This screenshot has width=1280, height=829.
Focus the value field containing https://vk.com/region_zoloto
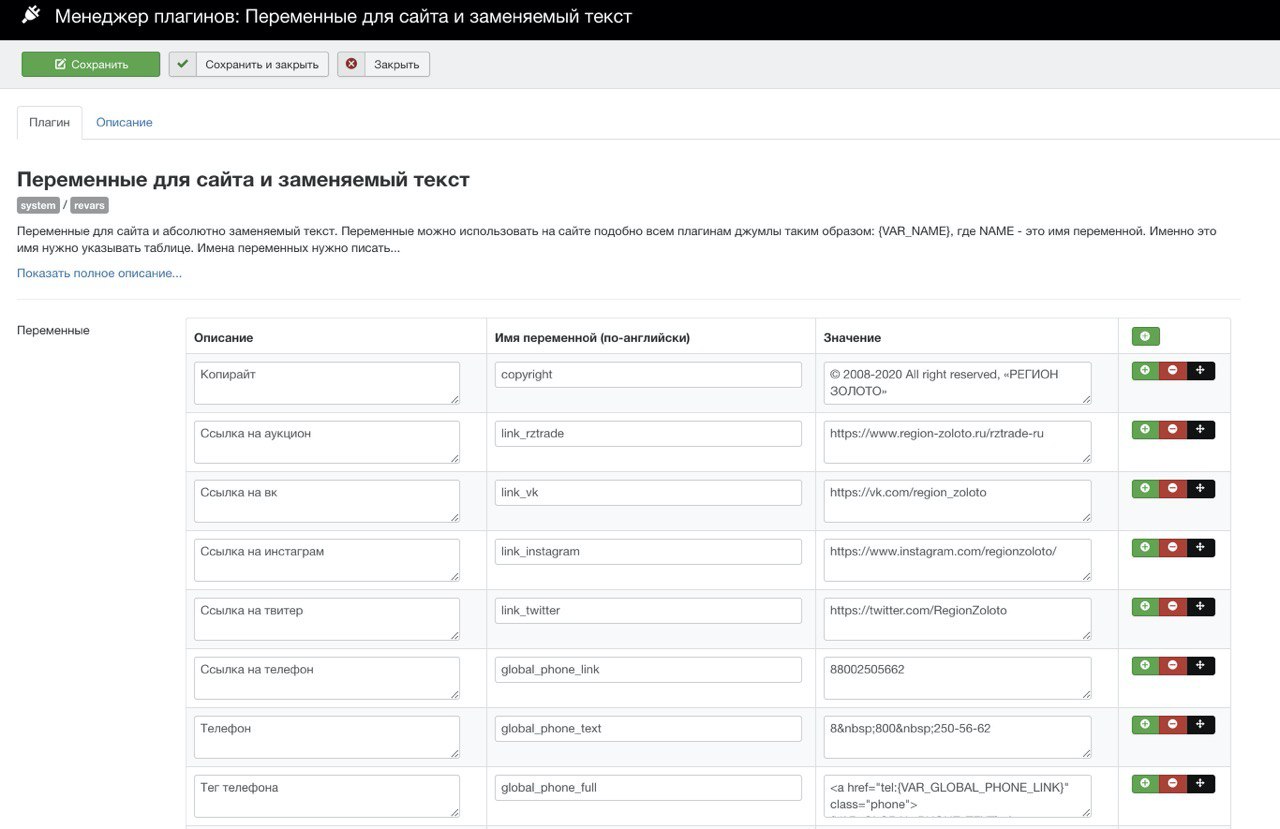(x=957, y=500)
